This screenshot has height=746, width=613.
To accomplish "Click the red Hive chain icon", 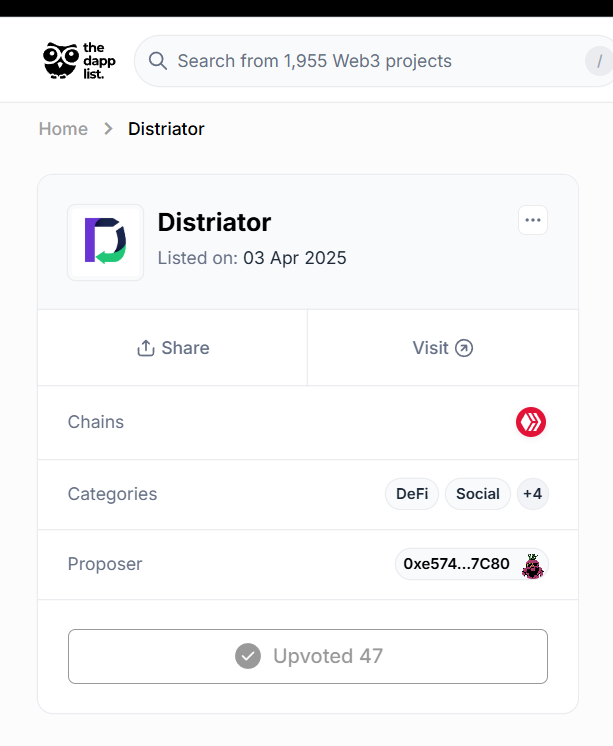I will (531, 422).
